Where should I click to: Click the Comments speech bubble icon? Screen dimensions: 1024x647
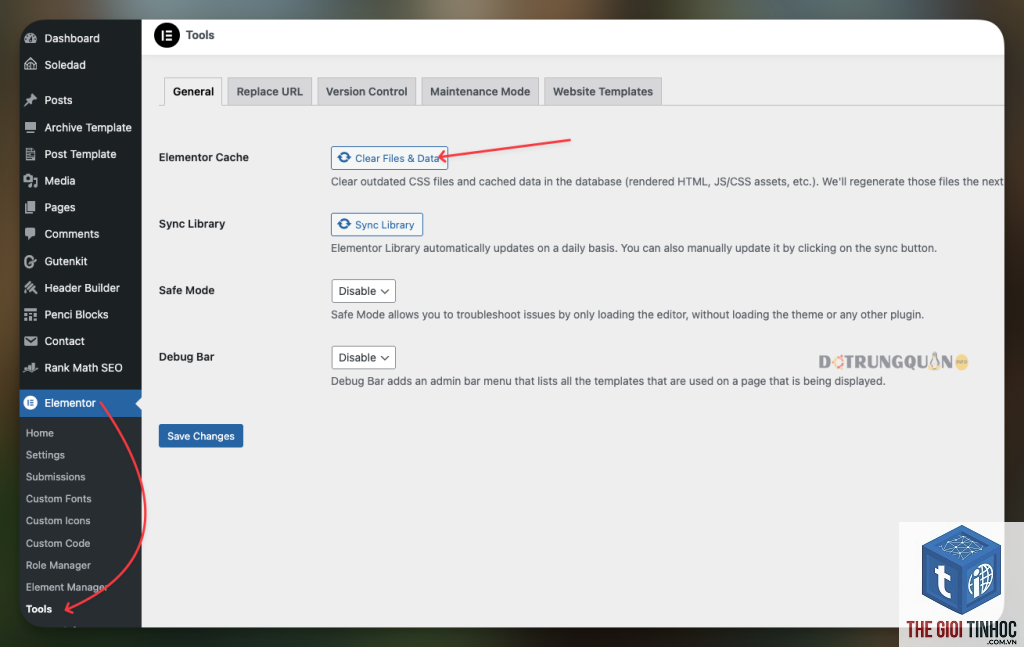click(x=31, y=234)
